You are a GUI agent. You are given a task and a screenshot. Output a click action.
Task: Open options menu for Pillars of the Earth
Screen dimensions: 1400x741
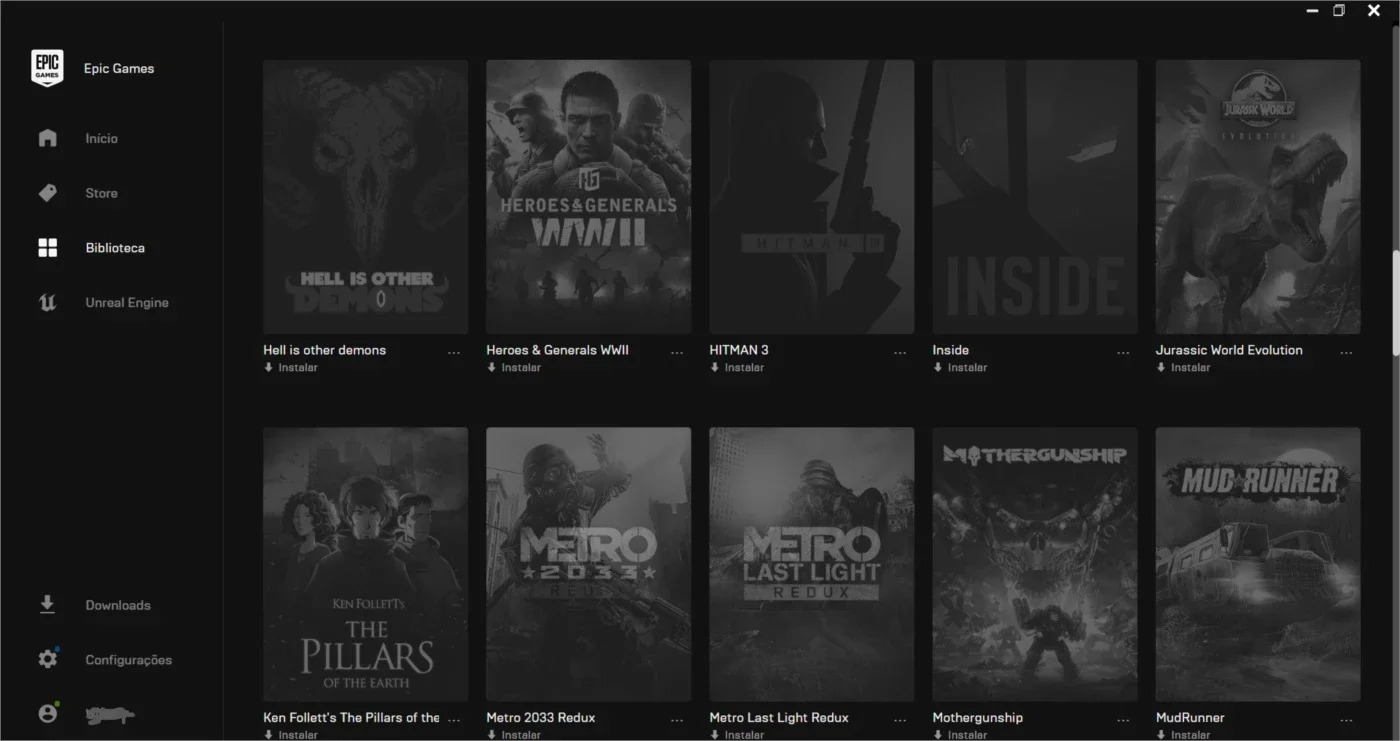[454, 720]
